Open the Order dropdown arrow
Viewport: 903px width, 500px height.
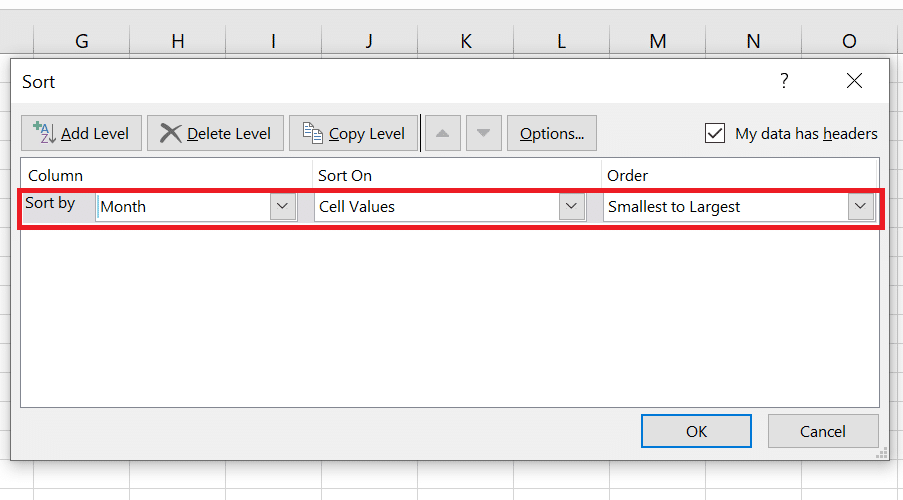860,206
